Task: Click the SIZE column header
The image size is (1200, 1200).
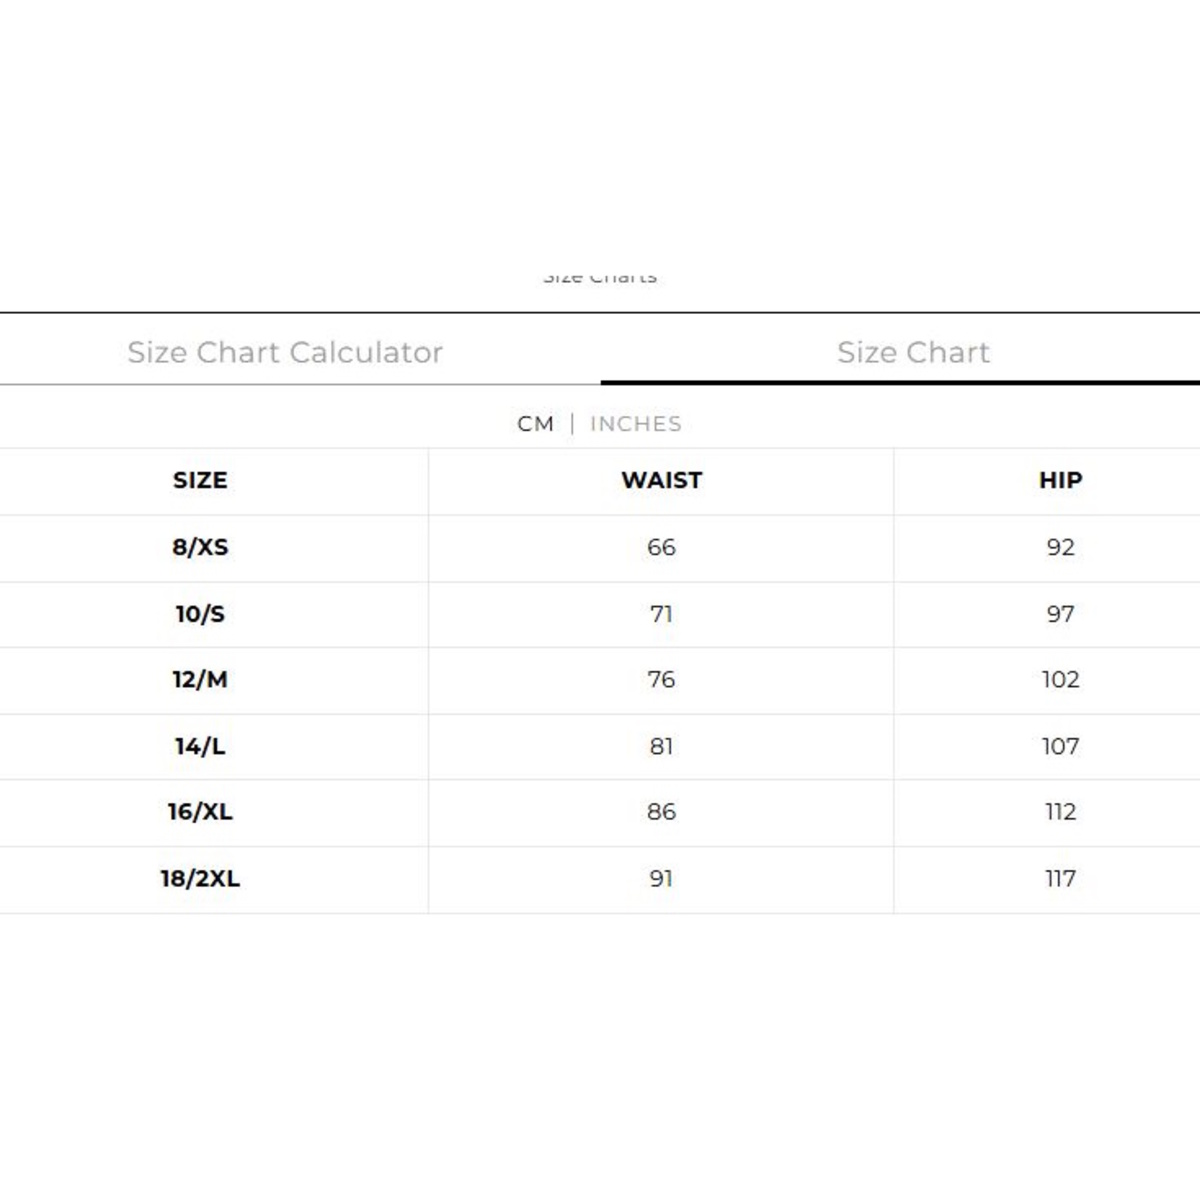Action: pos(200,480)
